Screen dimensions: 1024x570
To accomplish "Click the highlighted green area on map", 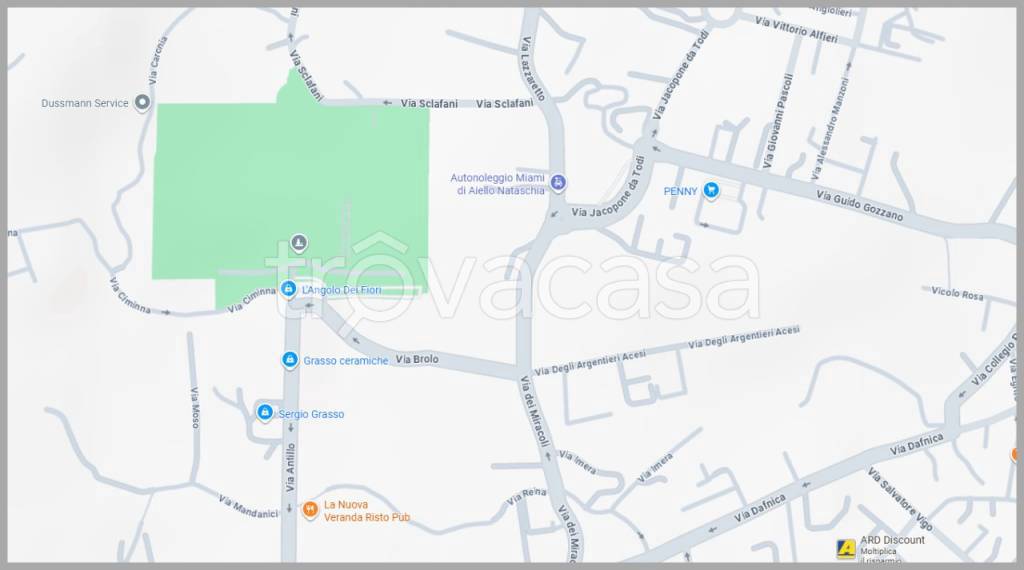I will pyautogui.click(x=290, y=189).
